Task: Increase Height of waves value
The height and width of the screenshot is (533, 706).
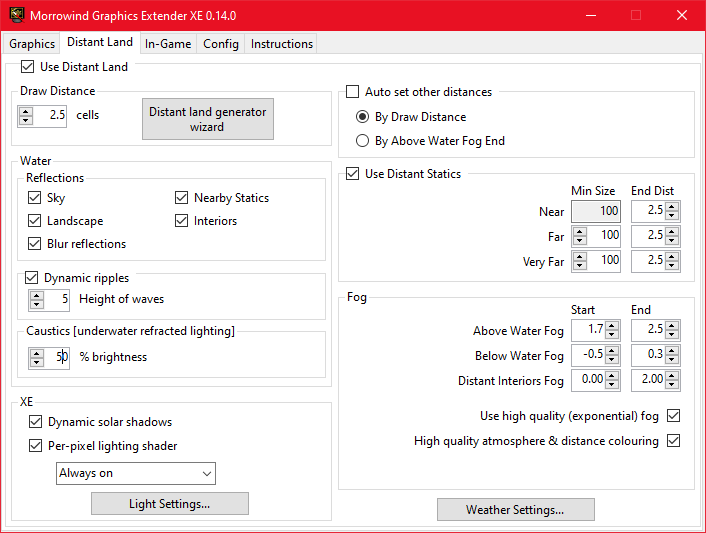Action: (x=36, y=295)
